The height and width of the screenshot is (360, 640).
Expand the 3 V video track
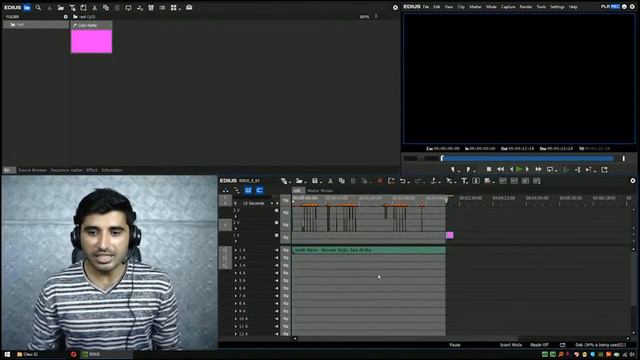pos(236,216)
